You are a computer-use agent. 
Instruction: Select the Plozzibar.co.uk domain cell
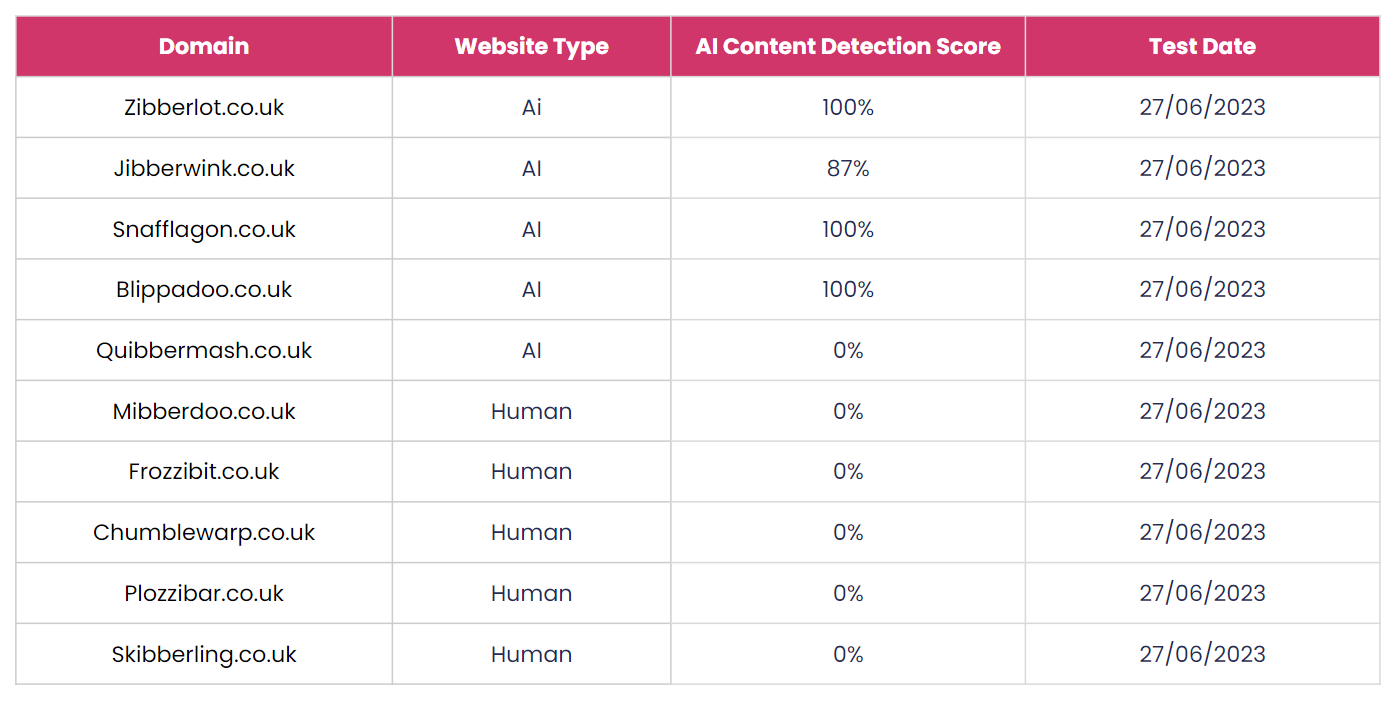coord(204,593)
